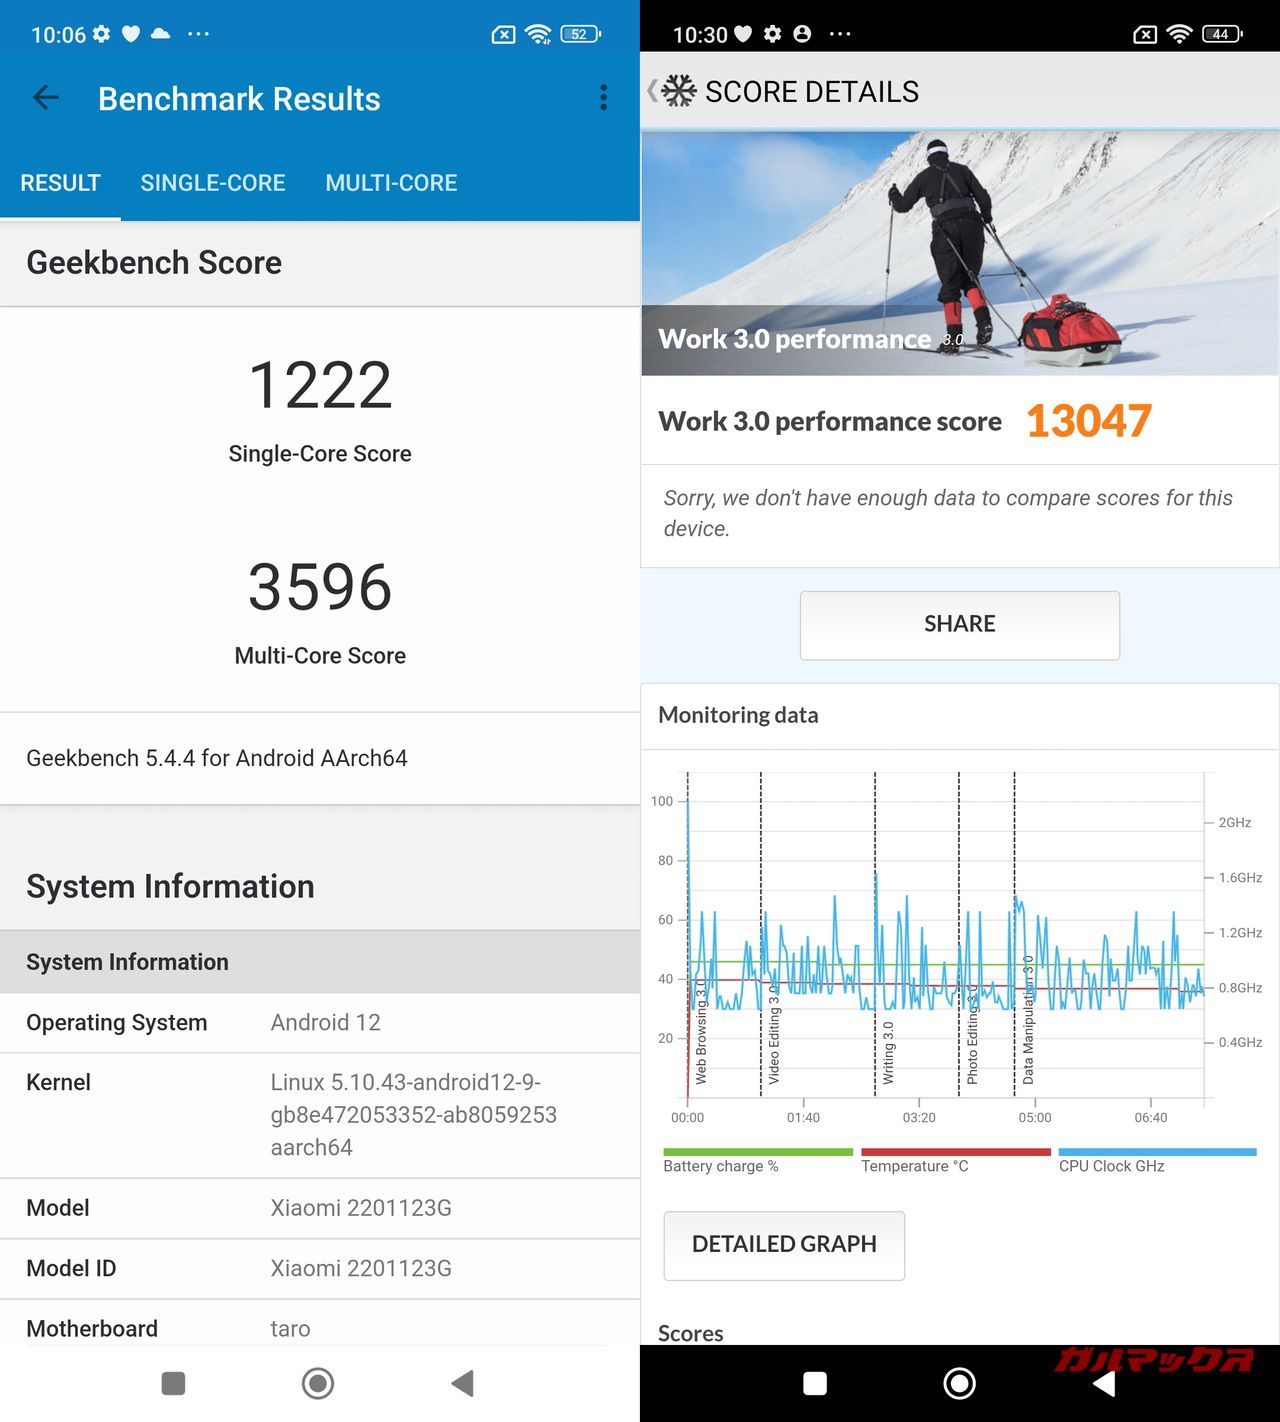Switch to the SINGLE-CORE tab
Screen dimensions: 1280x1422
[x=212, y=183]
